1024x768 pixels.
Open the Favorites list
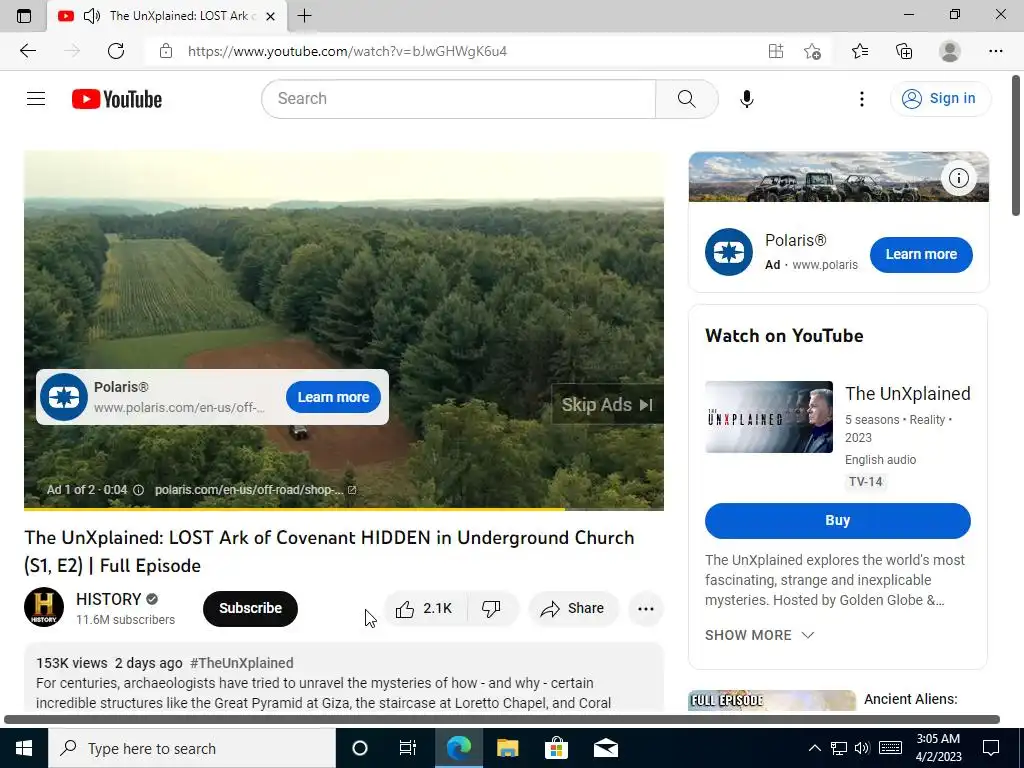(x=859, y=51)
